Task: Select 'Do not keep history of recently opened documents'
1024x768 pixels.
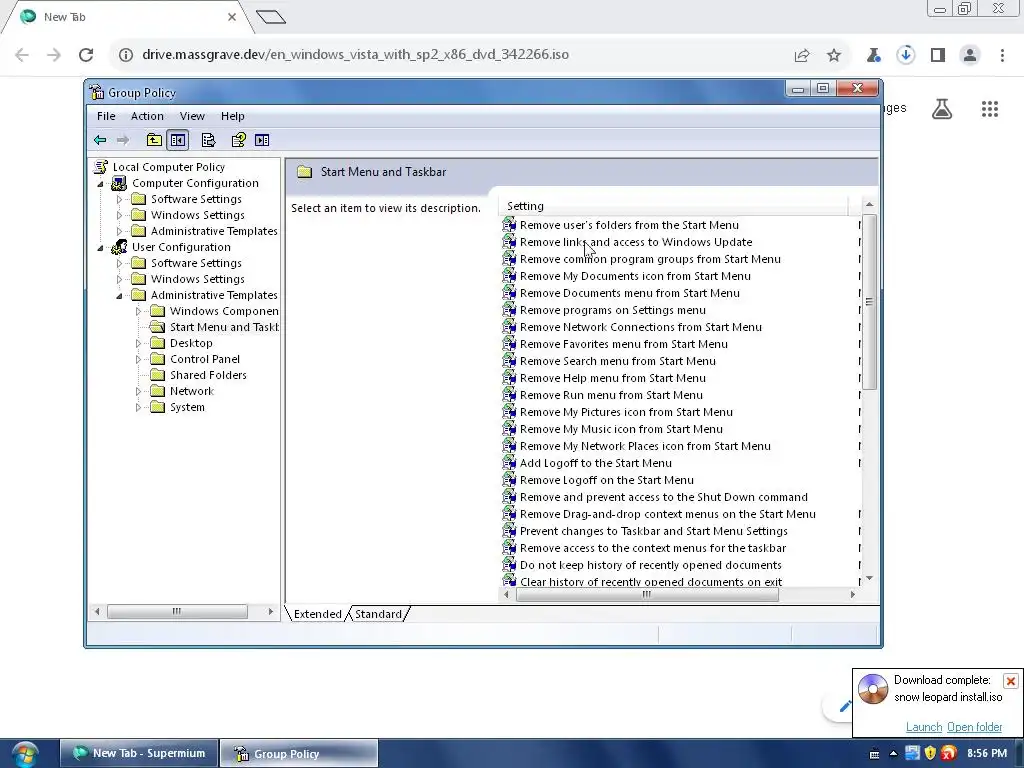Action: click(x=650, y=565)
